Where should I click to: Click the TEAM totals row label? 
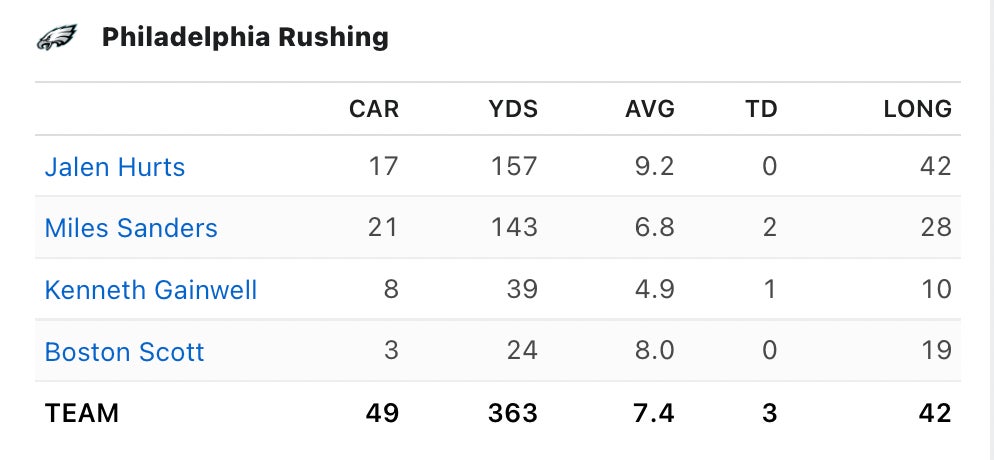[82, 413]
